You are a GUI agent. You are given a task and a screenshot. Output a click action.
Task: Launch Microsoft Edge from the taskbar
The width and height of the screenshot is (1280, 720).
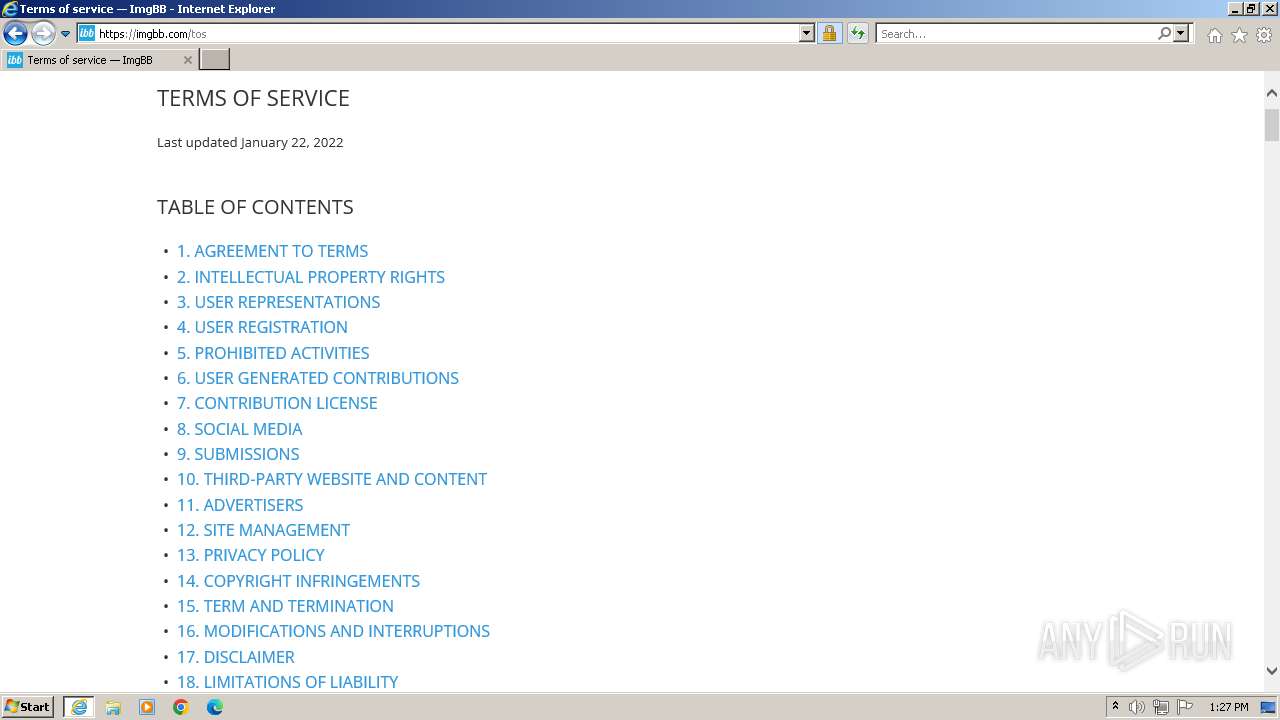215,707
